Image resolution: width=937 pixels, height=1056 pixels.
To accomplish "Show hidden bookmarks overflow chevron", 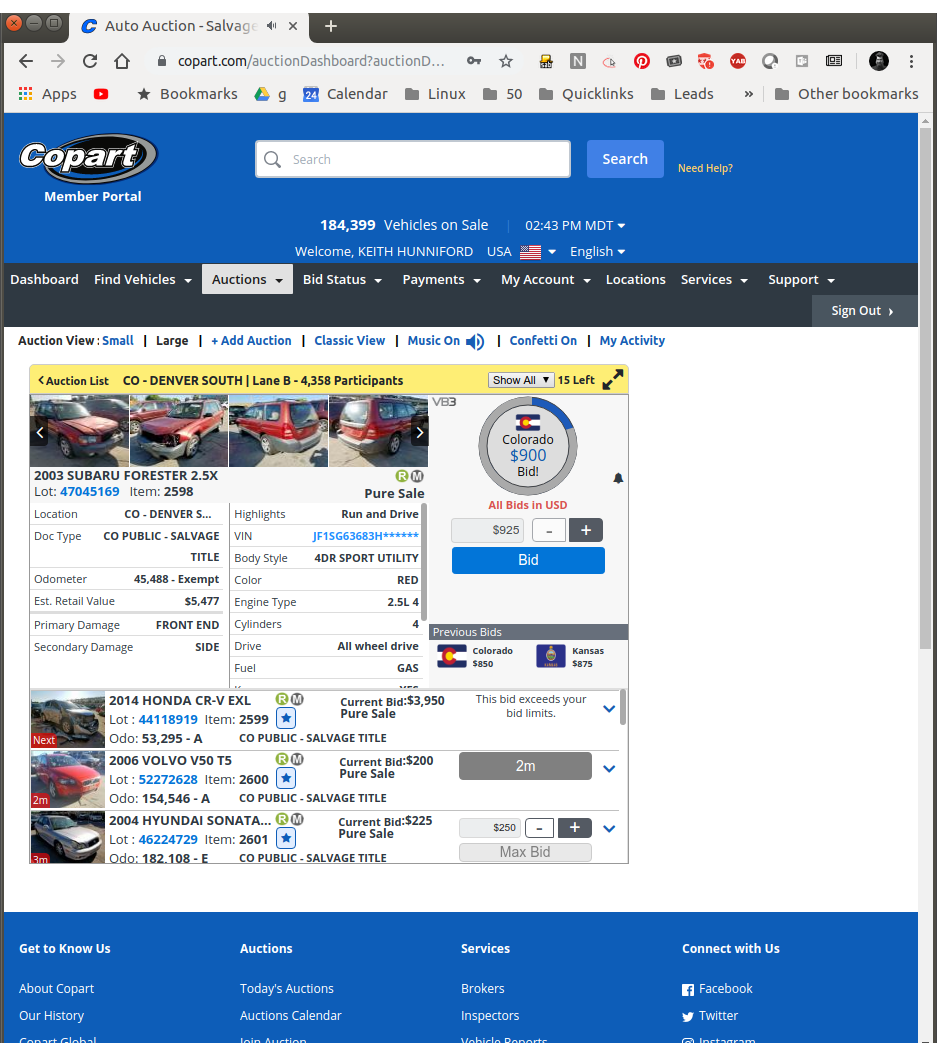I will (748, 94).
